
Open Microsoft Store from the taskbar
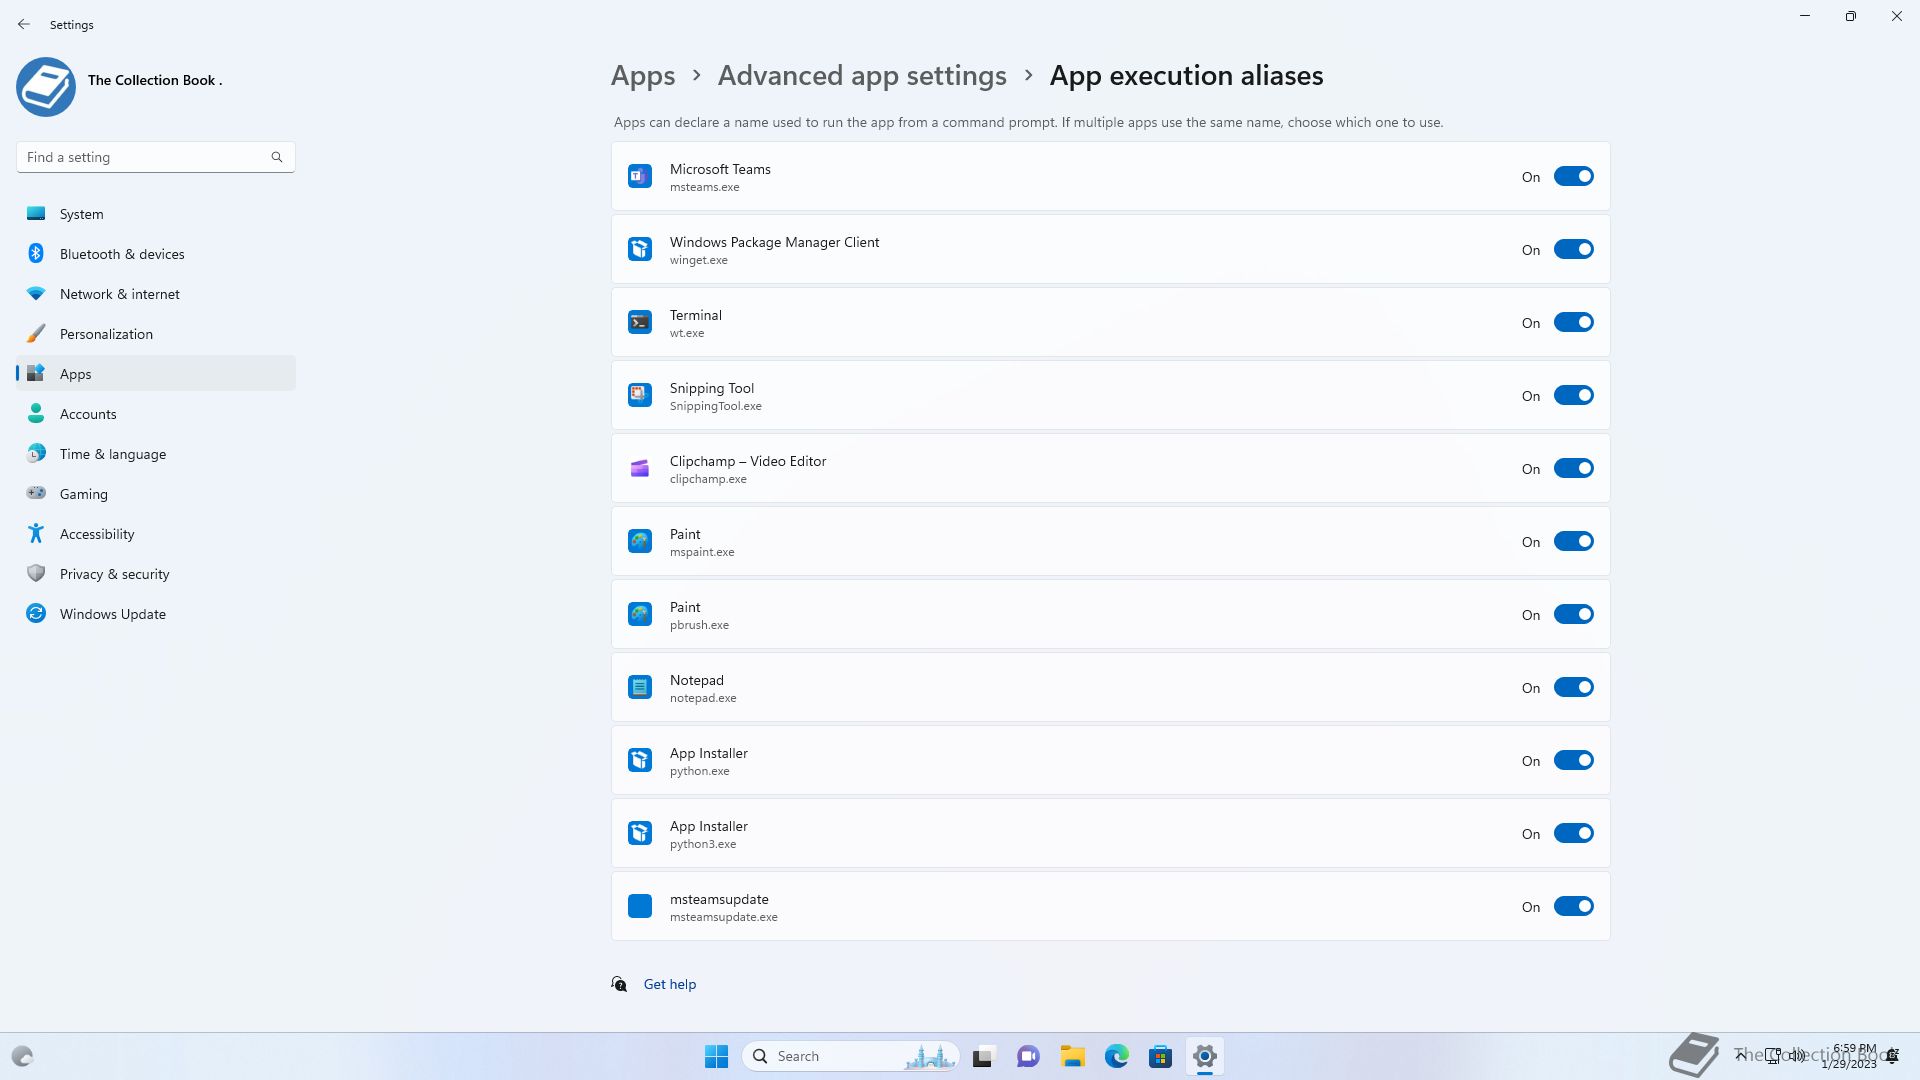point(1161,1056)
